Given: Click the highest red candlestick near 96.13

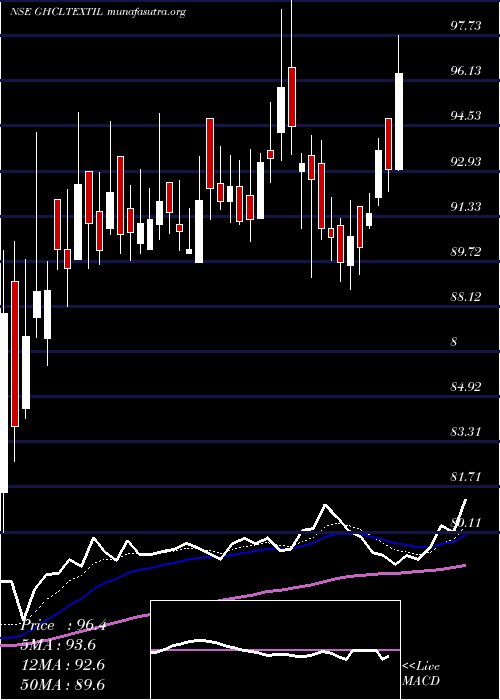Looking at the screenshot, I should (292, 97).
